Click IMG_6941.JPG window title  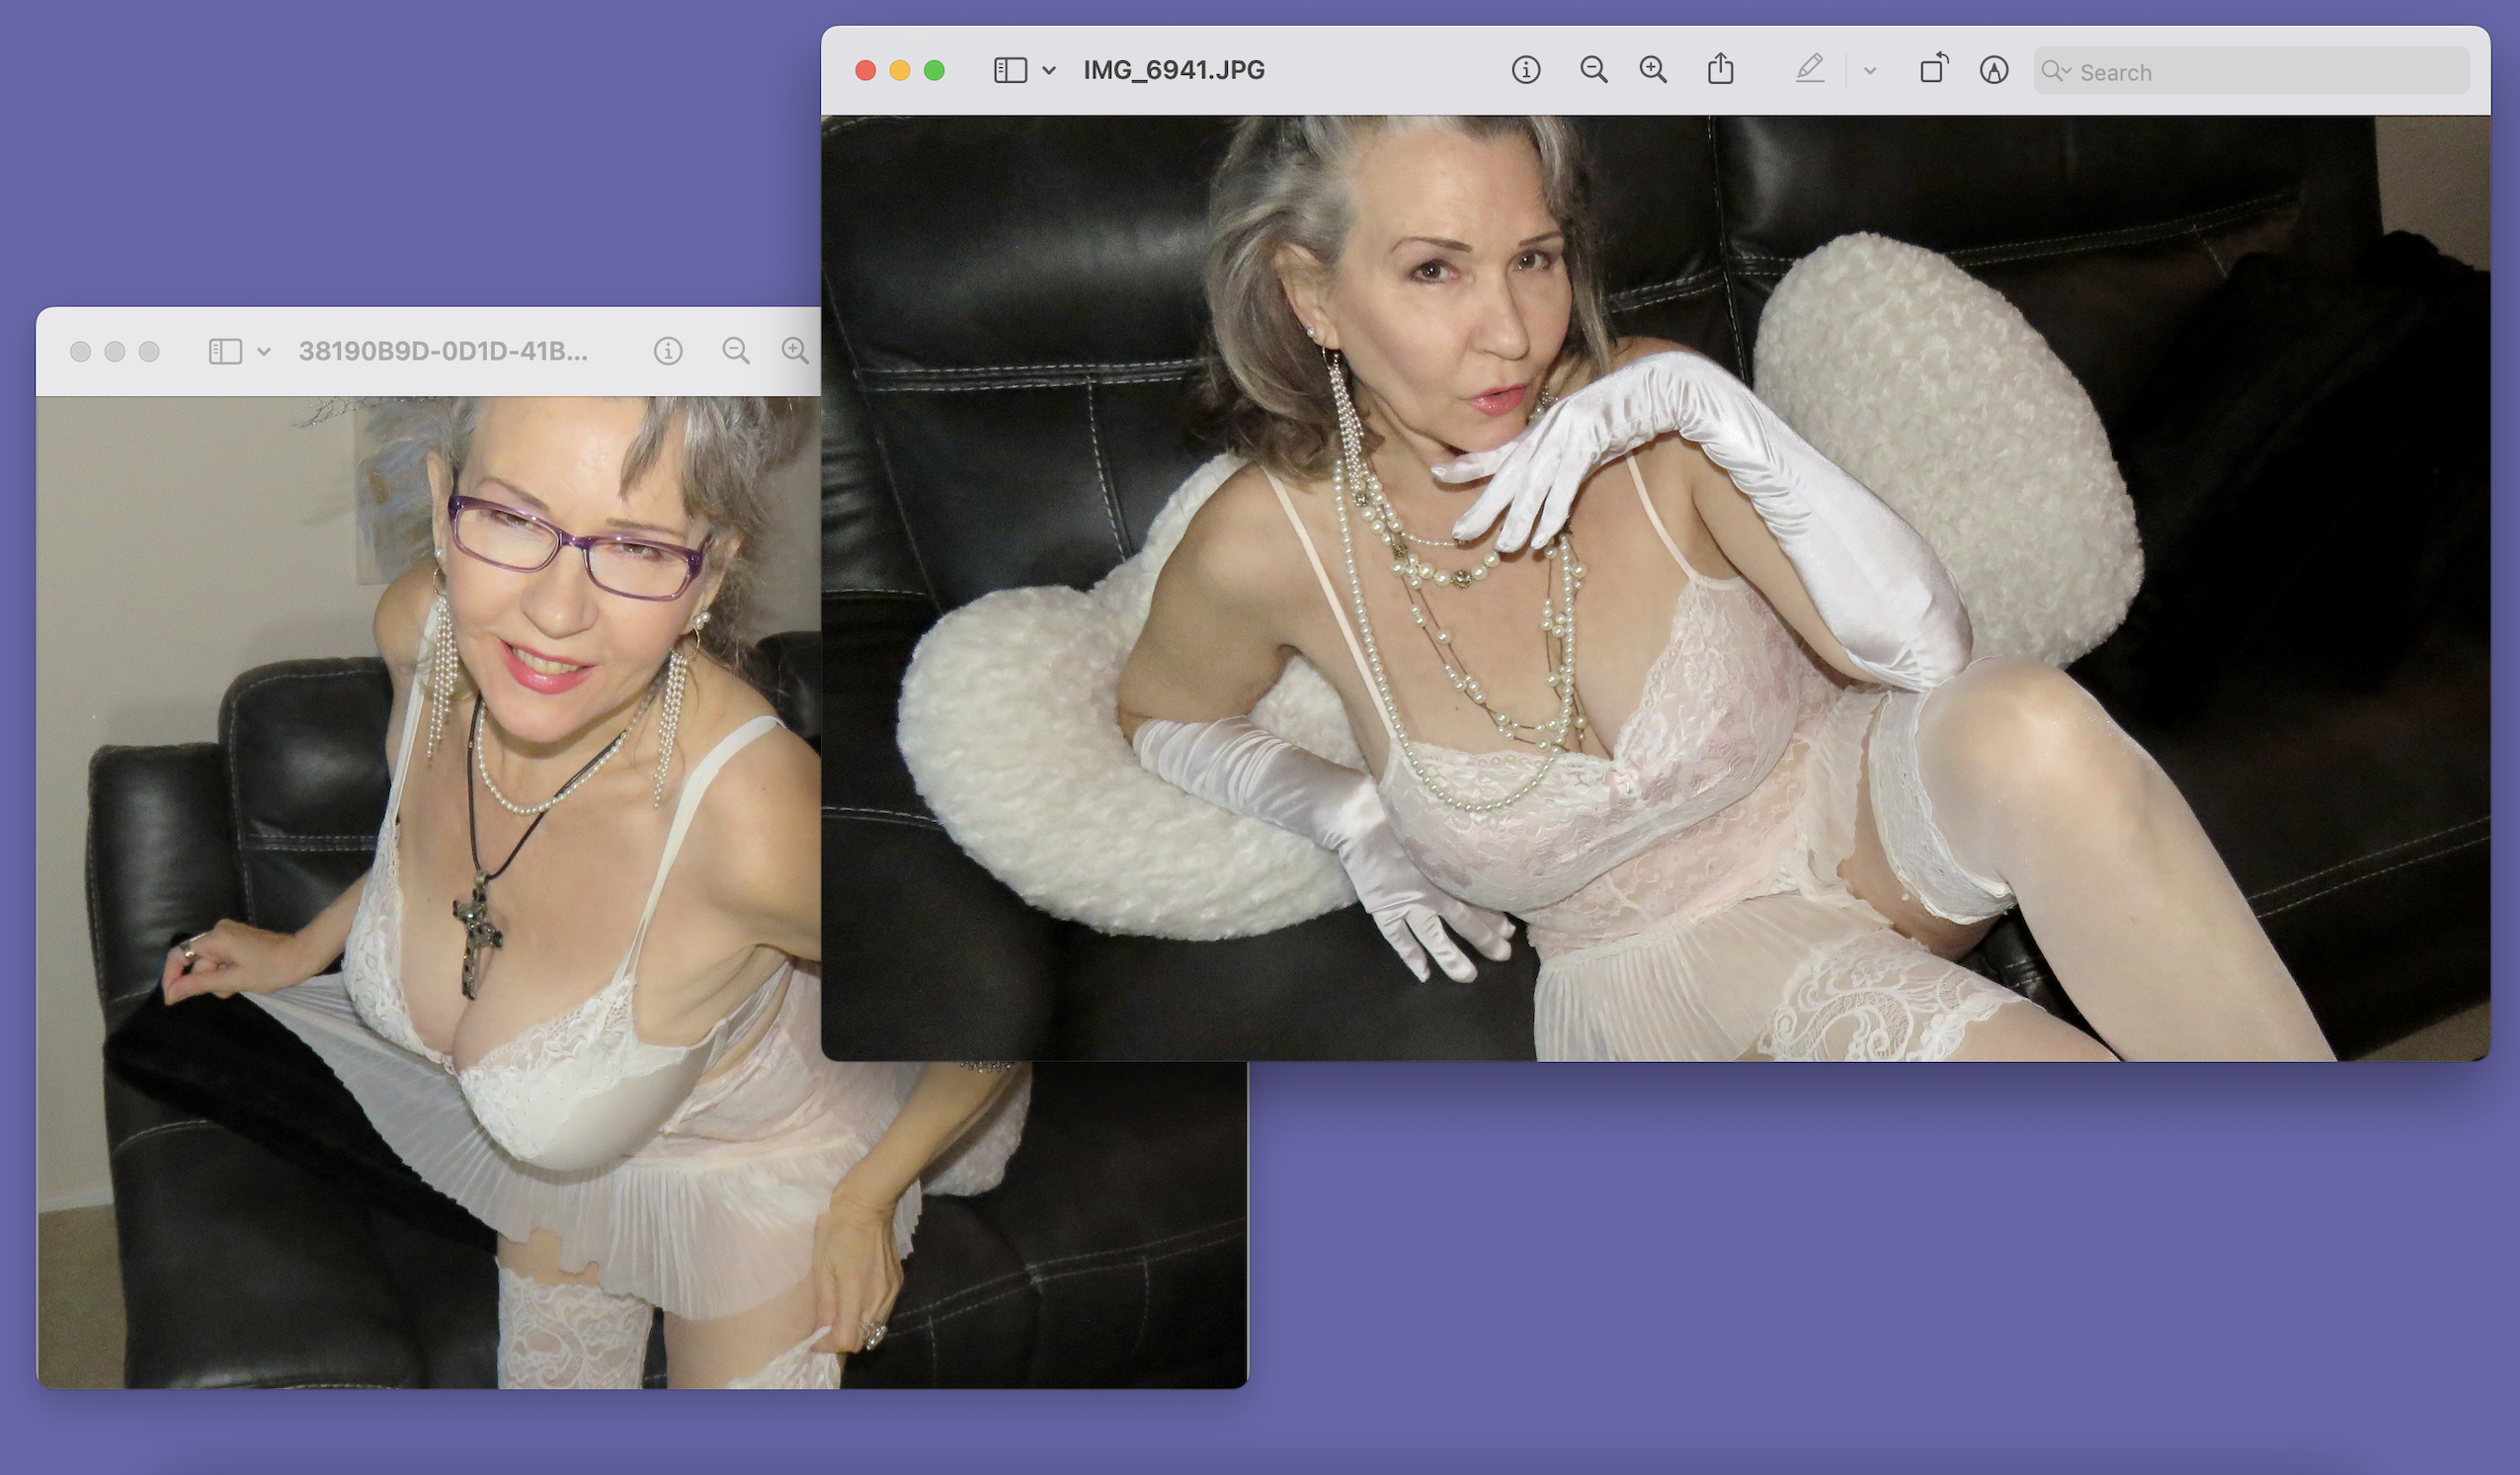pyautogui.click(x=1174, y=70)
